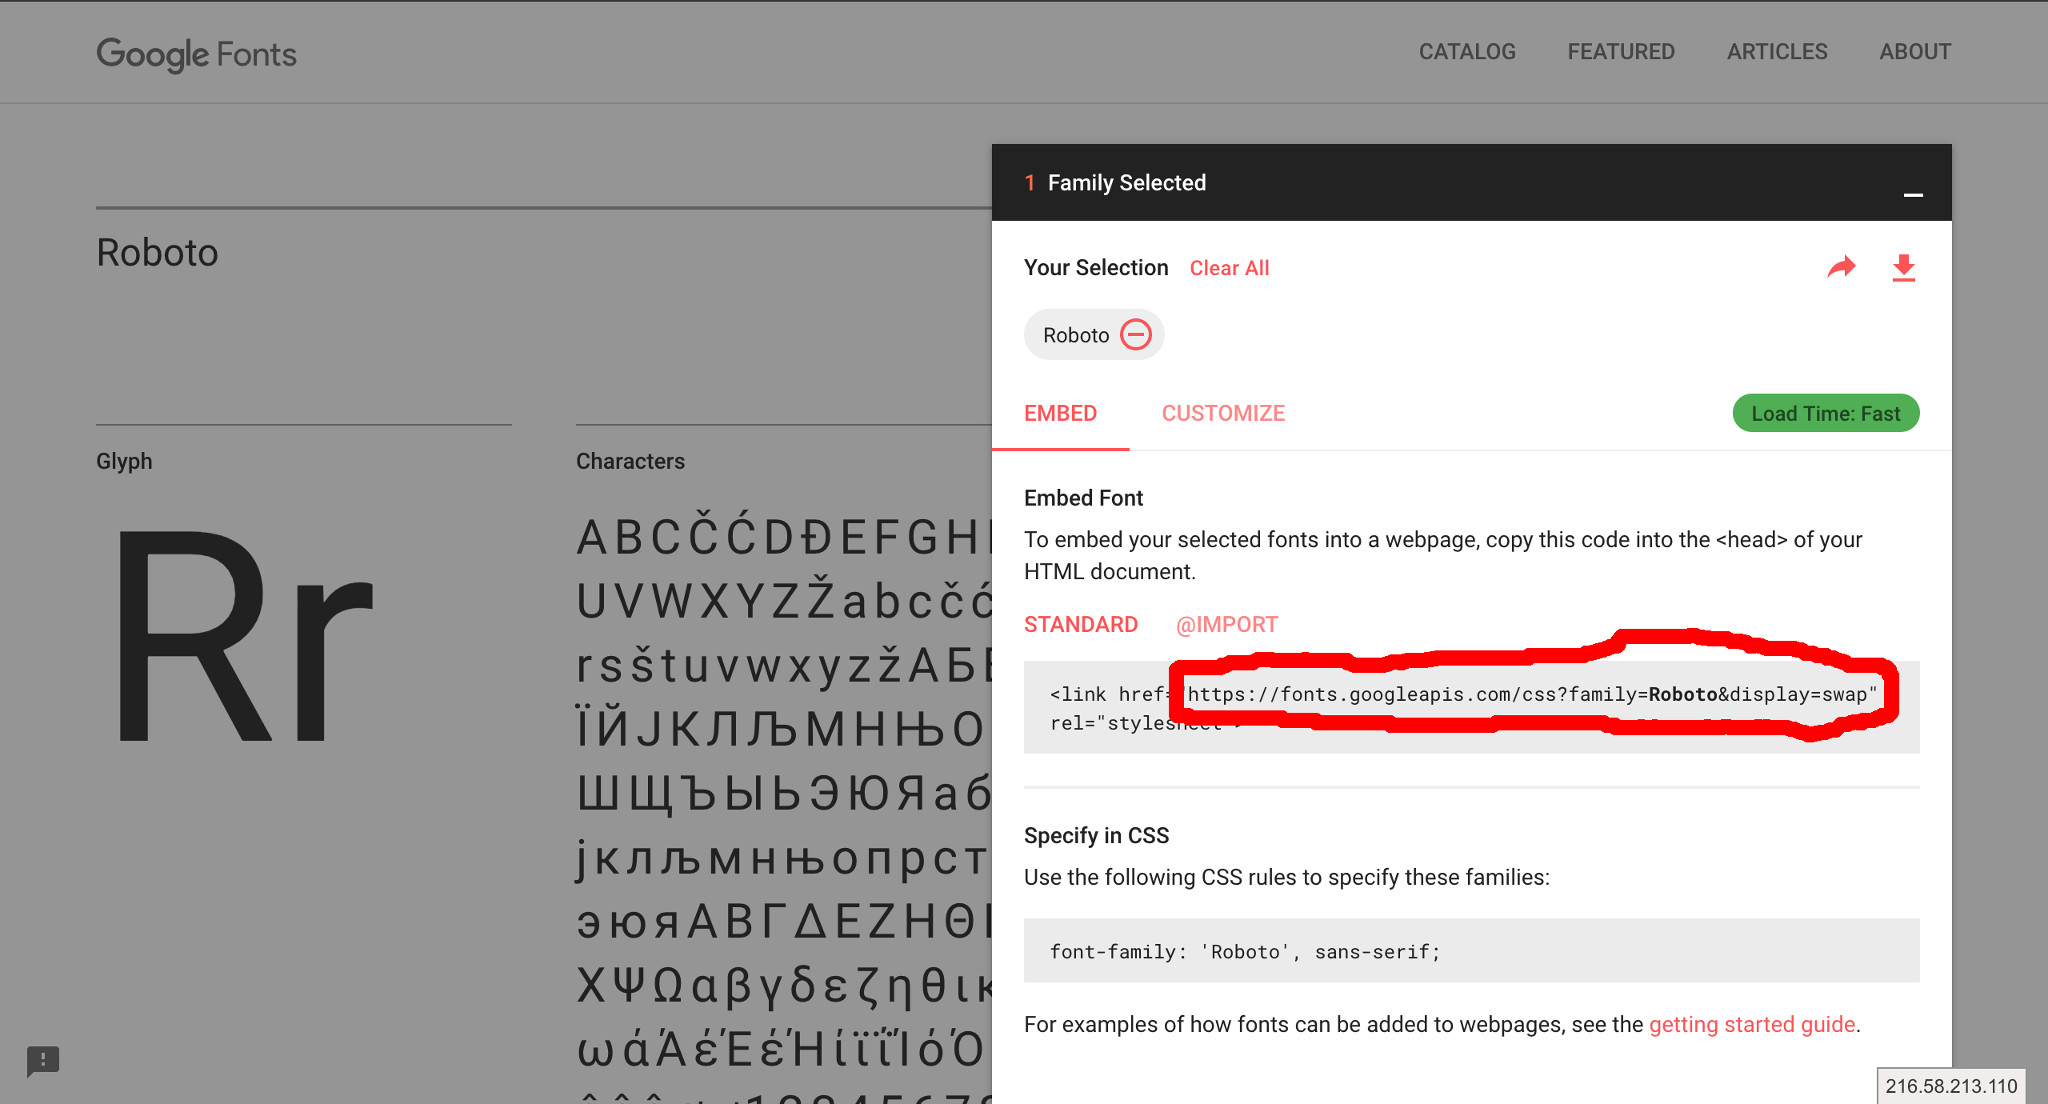Click Clear All selections
Image resolution: width=2048 pixels, height=1104 pixels.
pos(1229,268)
